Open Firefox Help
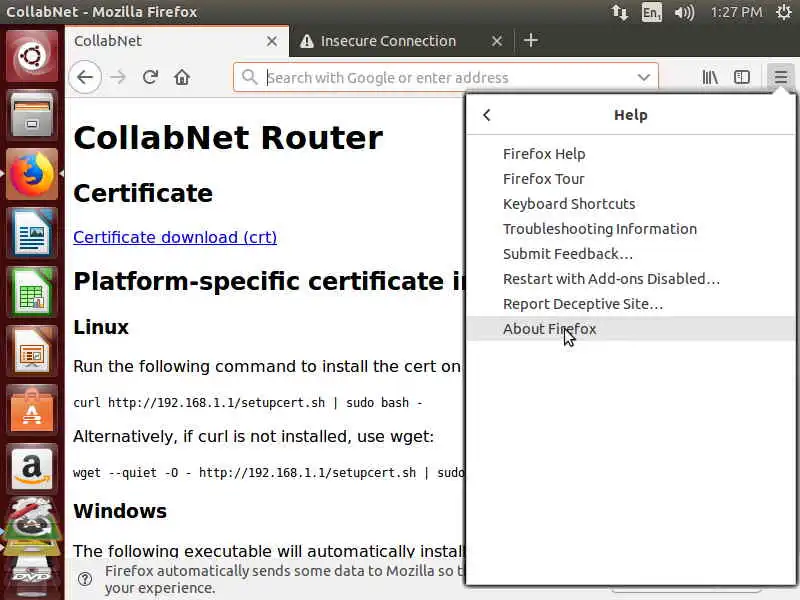Viewport: 800px width, 600px height. [x=631, y=154]
